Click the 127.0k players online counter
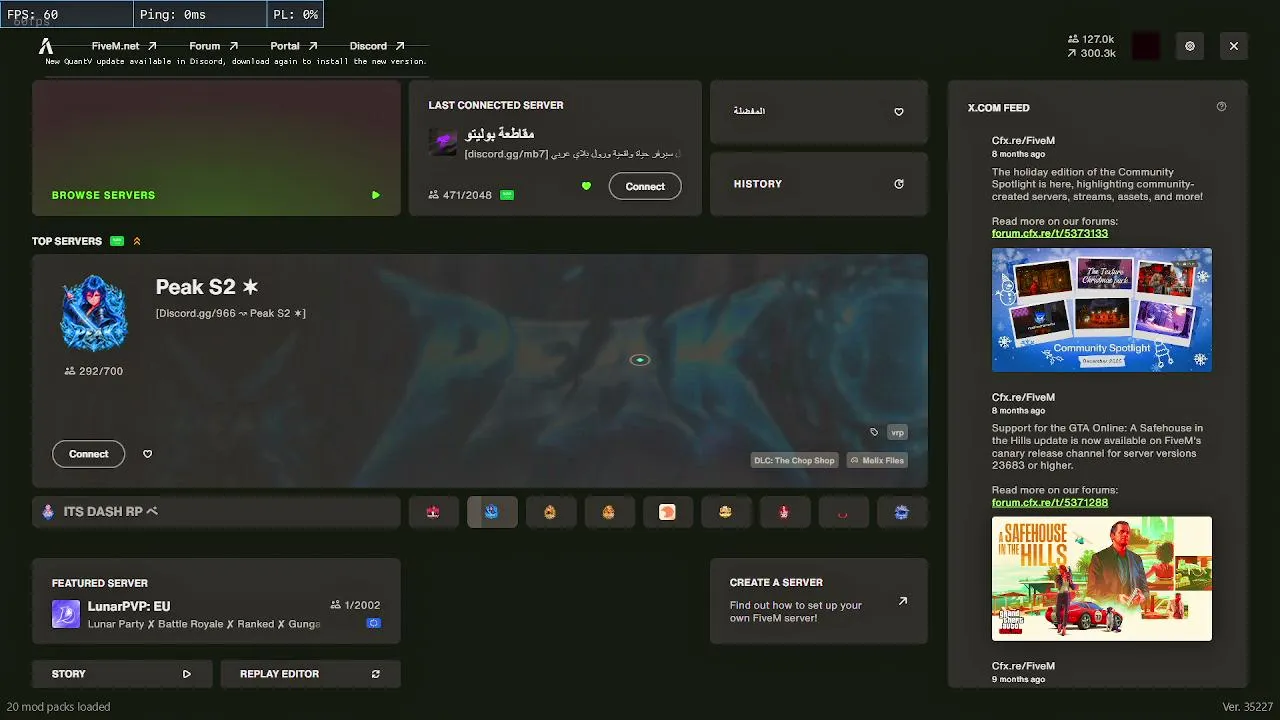1280x720 pixels. tap(1091, 39)
